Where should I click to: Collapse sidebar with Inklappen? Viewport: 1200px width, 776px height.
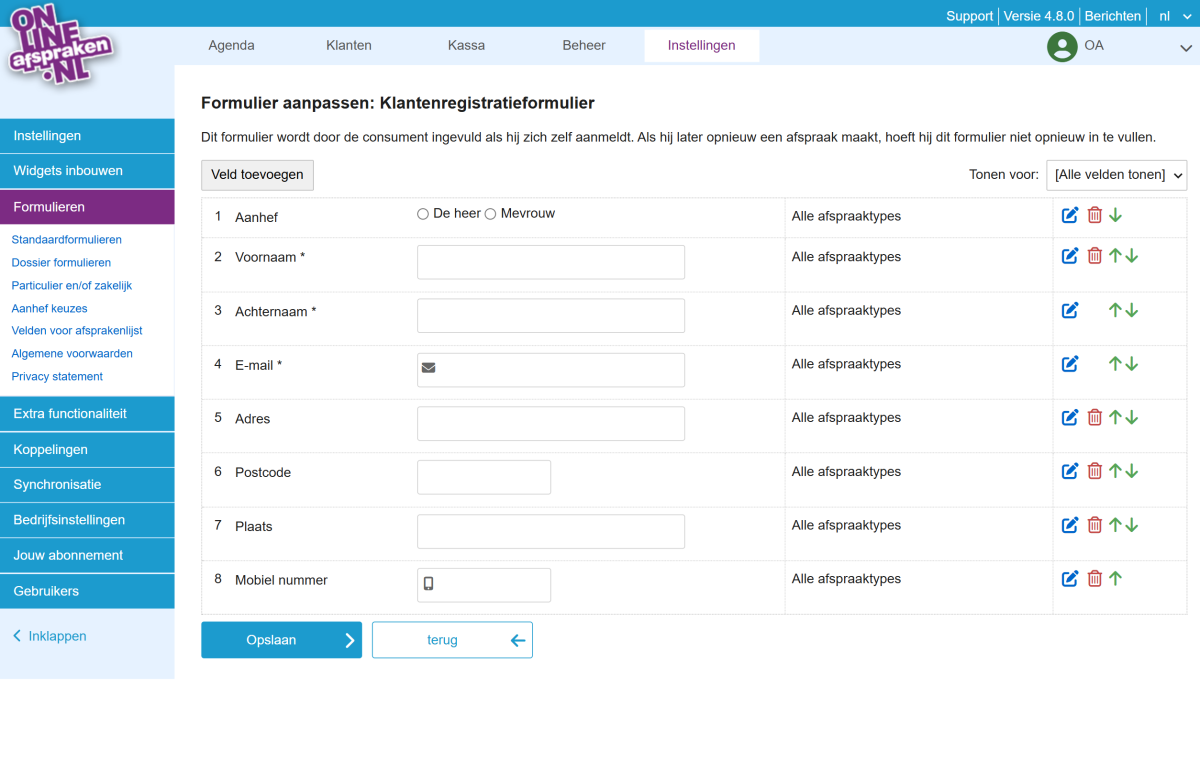pos(50,636)
